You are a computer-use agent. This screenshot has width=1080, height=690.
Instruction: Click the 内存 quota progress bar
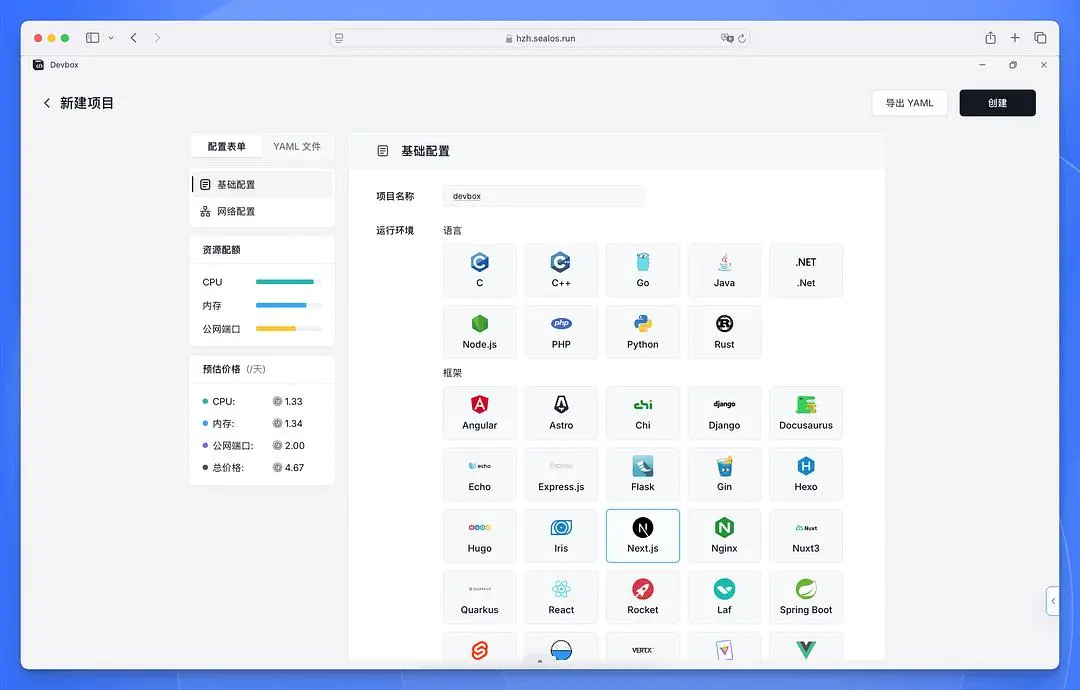[288, 305]
